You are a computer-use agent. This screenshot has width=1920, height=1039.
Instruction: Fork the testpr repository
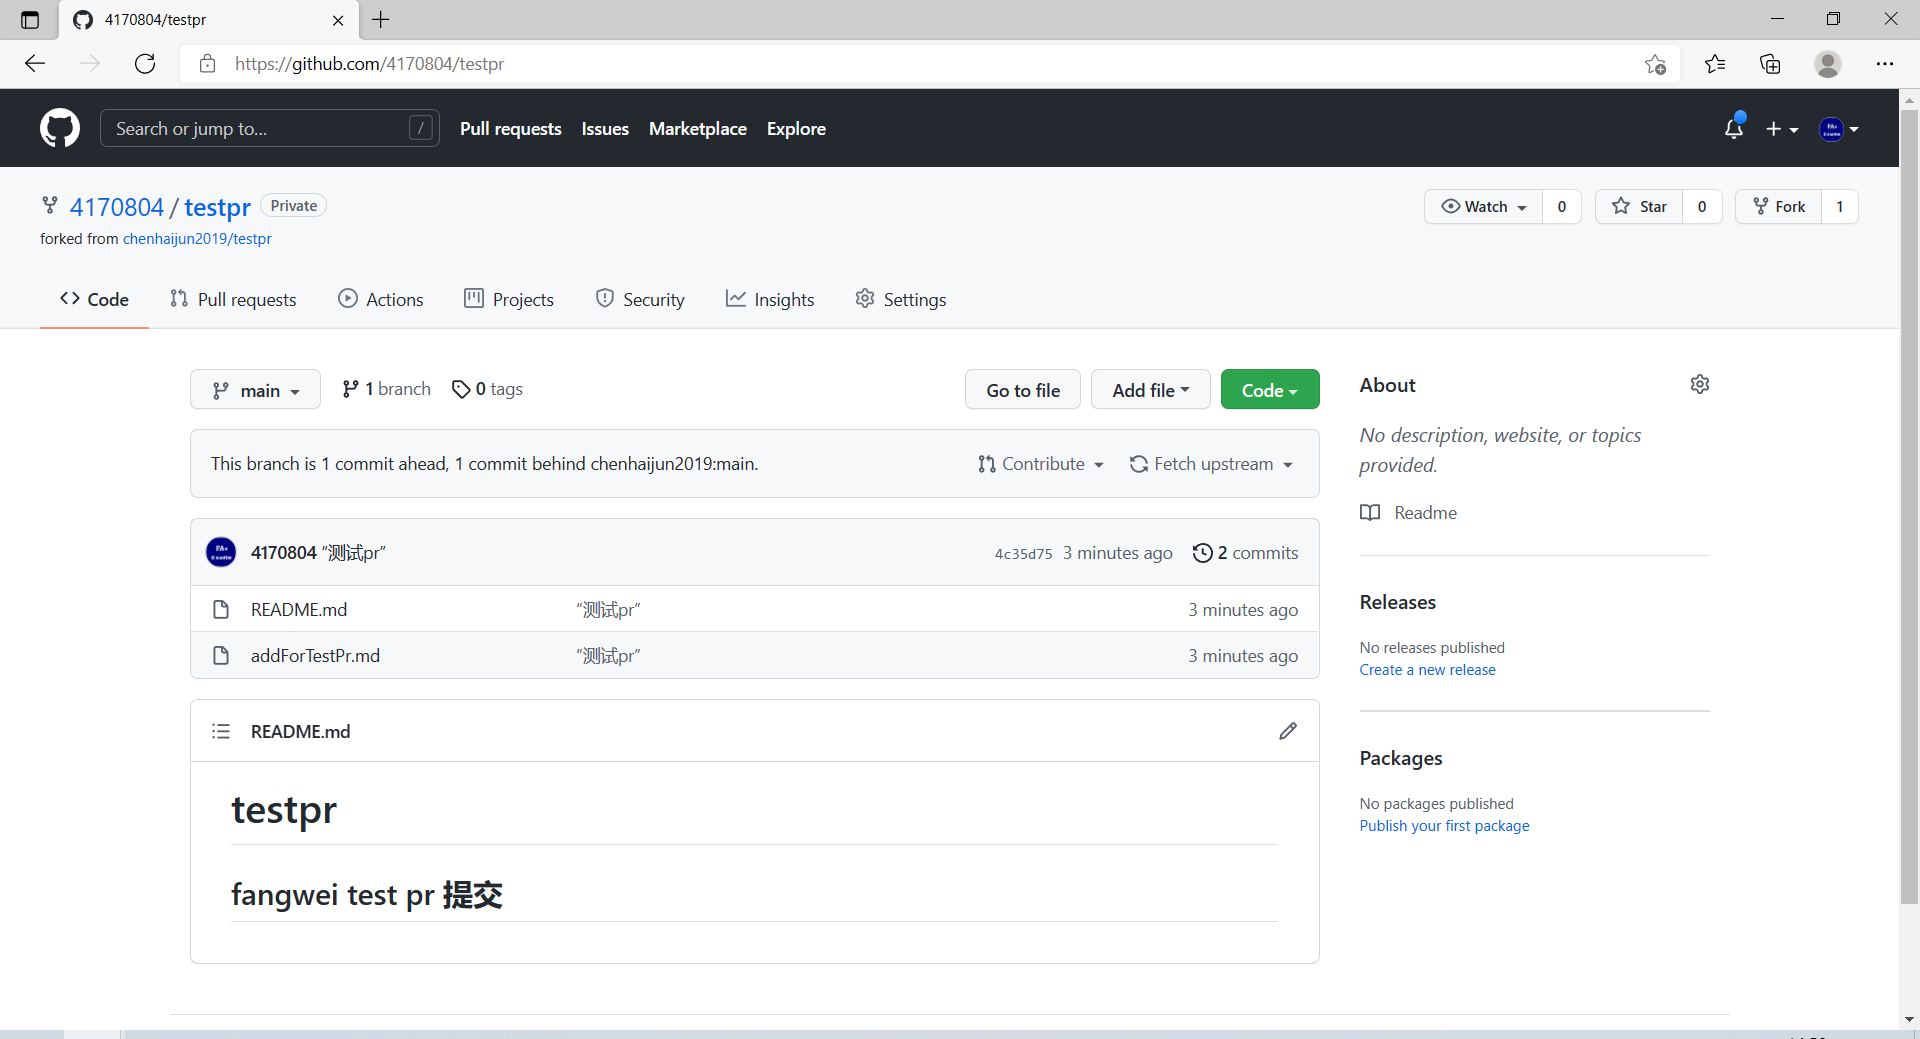click(1779, 207)
